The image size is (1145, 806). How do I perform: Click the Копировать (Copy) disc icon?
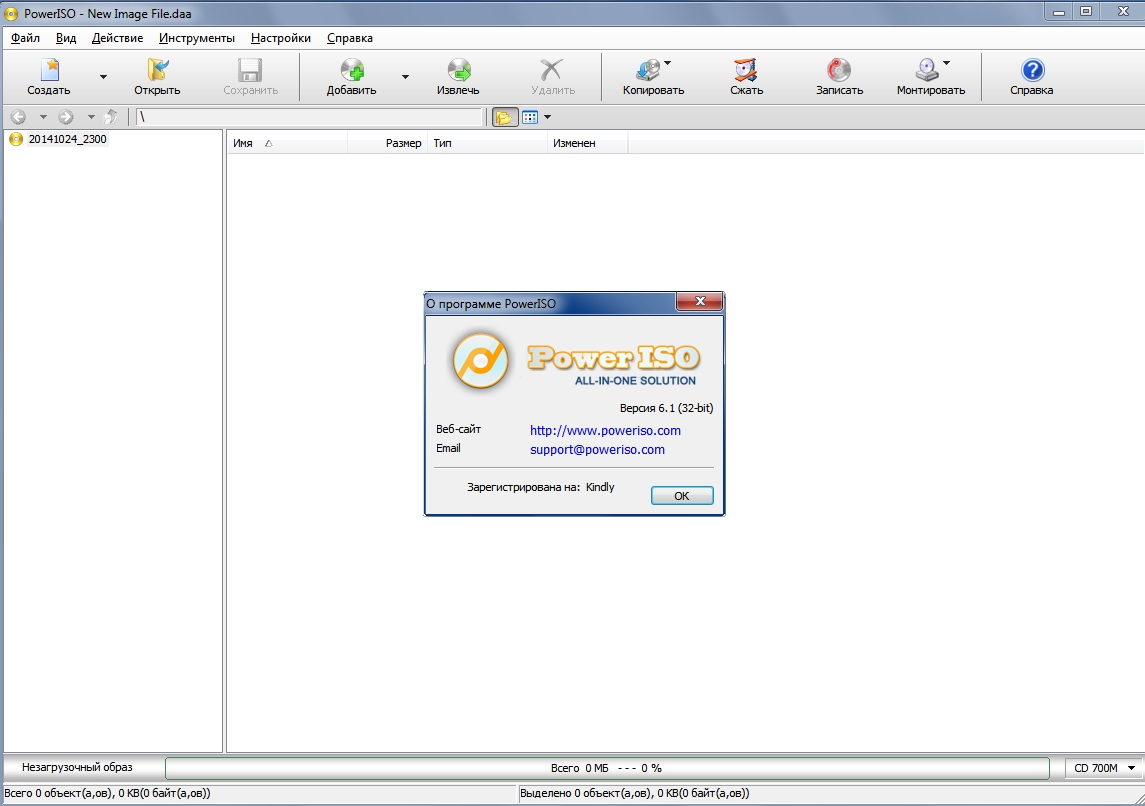click(x=648, y=70)
